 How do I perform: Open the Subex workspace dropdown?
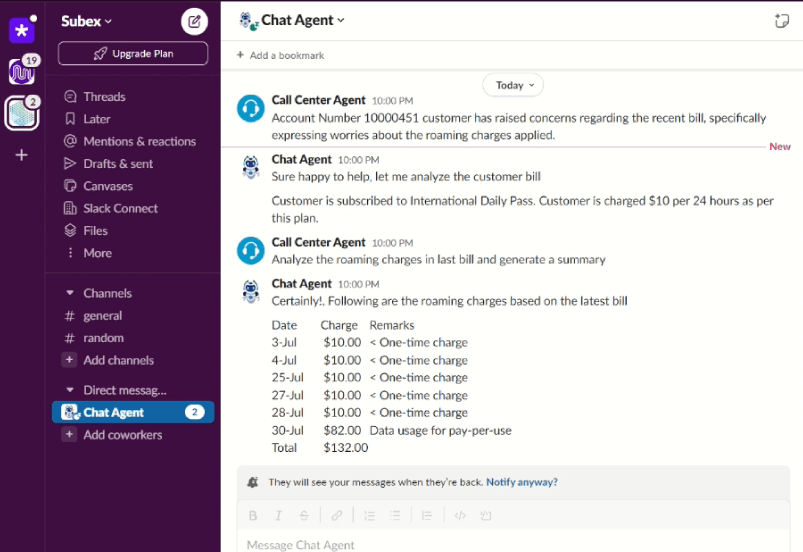pyautogui.click(x=87, y=21)
